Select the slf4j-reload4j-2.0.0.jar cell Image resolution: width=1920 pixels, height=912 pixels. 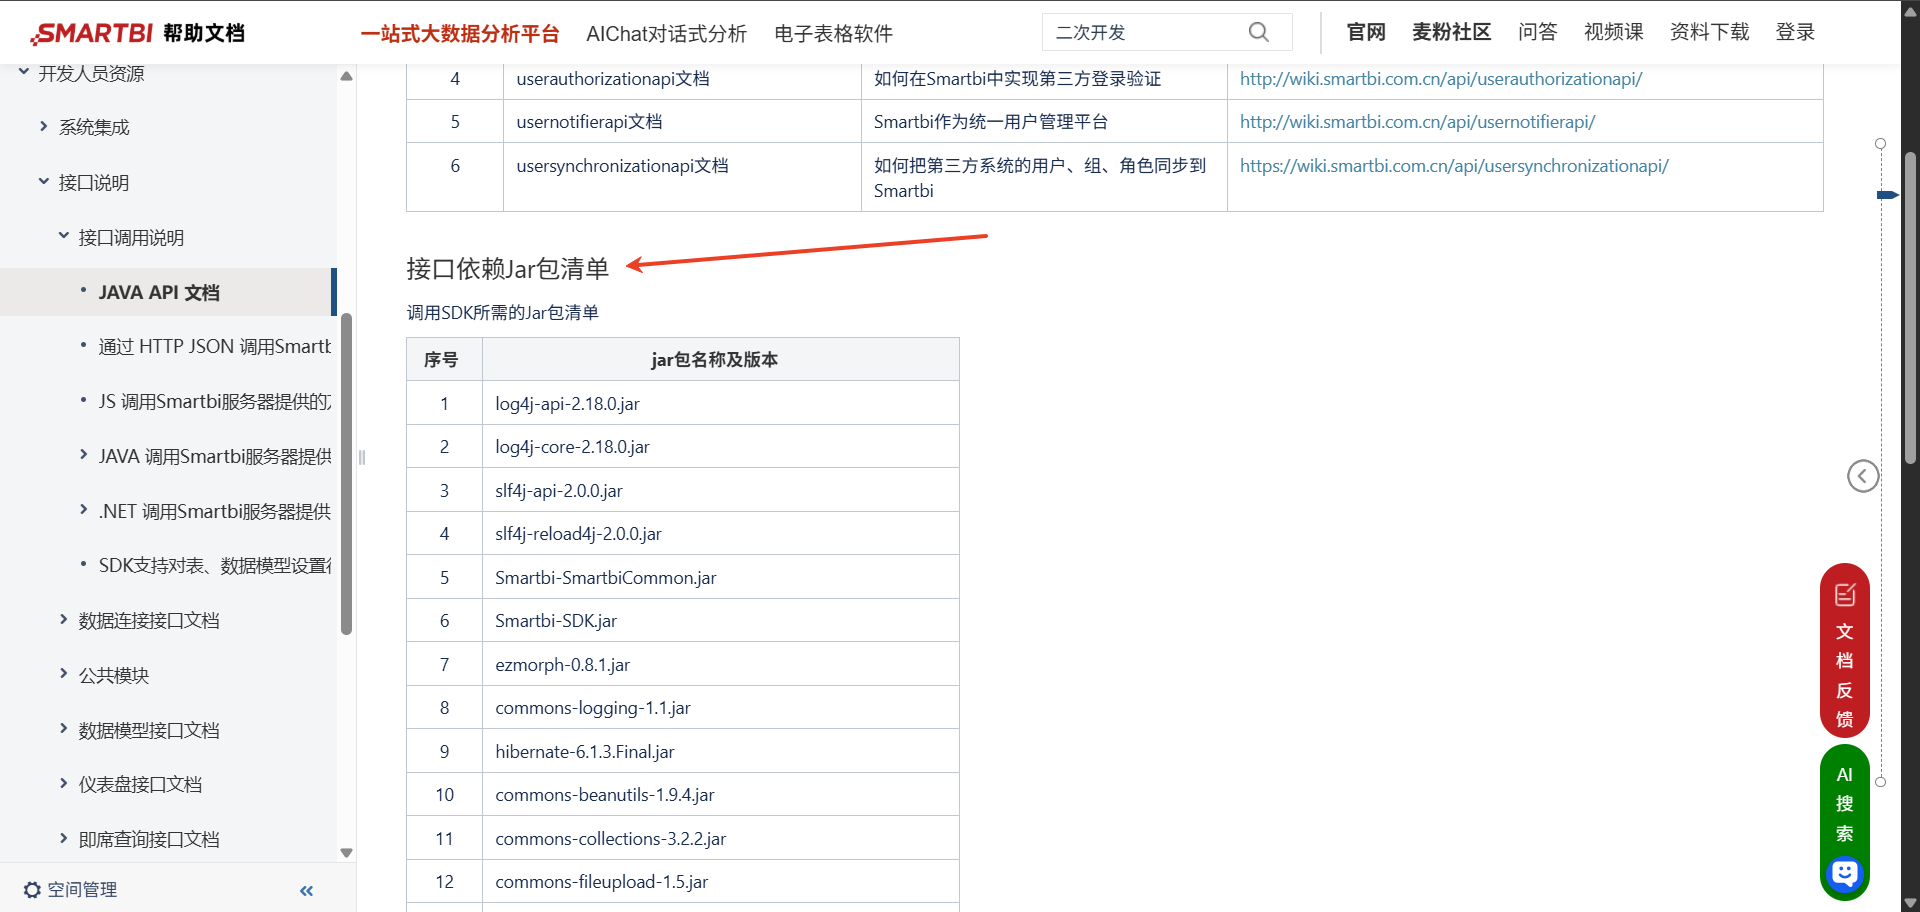[x=720, y=534]
